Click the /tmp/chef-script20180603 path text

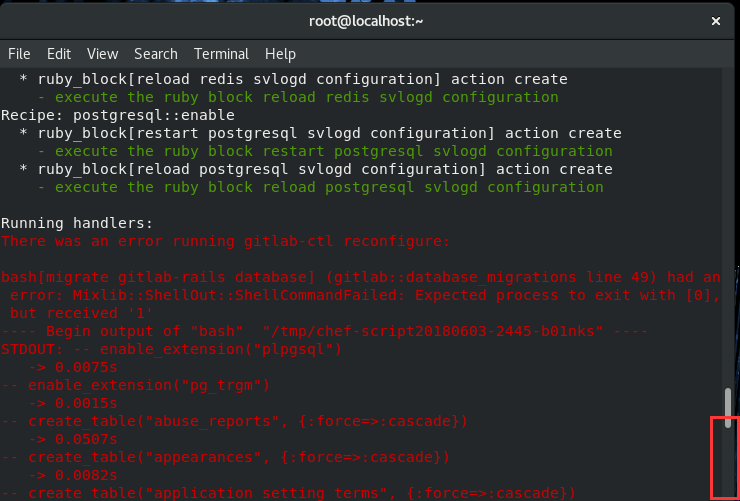[433, 331]
